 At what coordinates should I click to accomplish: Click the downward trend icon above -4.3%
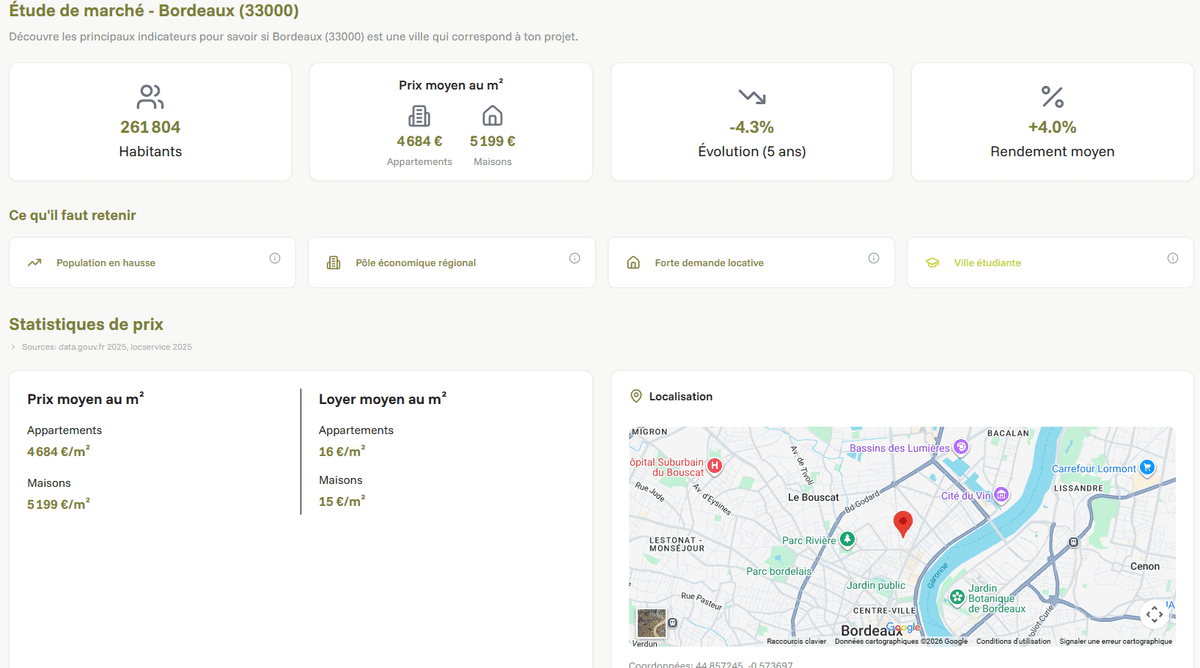752,97
